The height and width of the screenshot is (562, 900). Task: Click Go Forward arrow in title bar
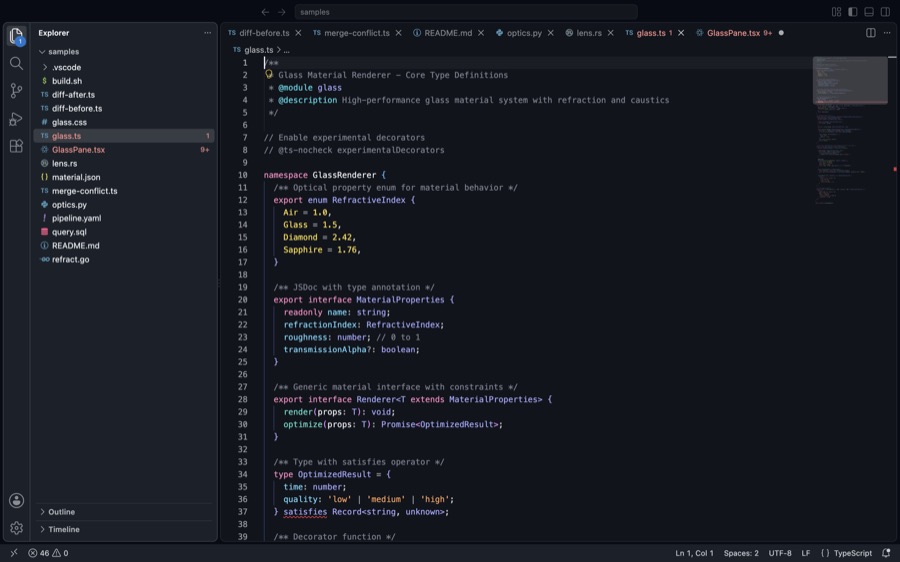(x=281, y=12)
